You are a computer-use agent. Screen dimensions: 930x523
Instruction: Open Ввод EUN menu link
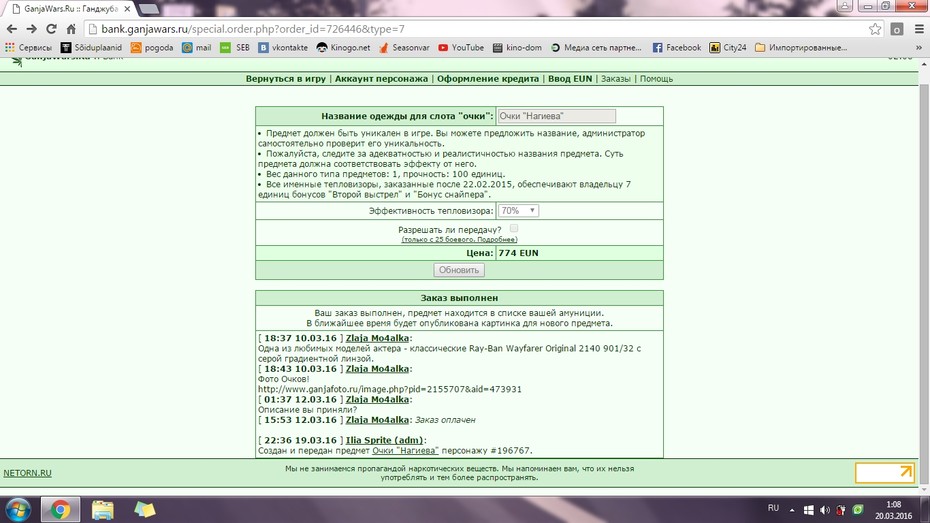pyautogui.click(x=570, y=78)
